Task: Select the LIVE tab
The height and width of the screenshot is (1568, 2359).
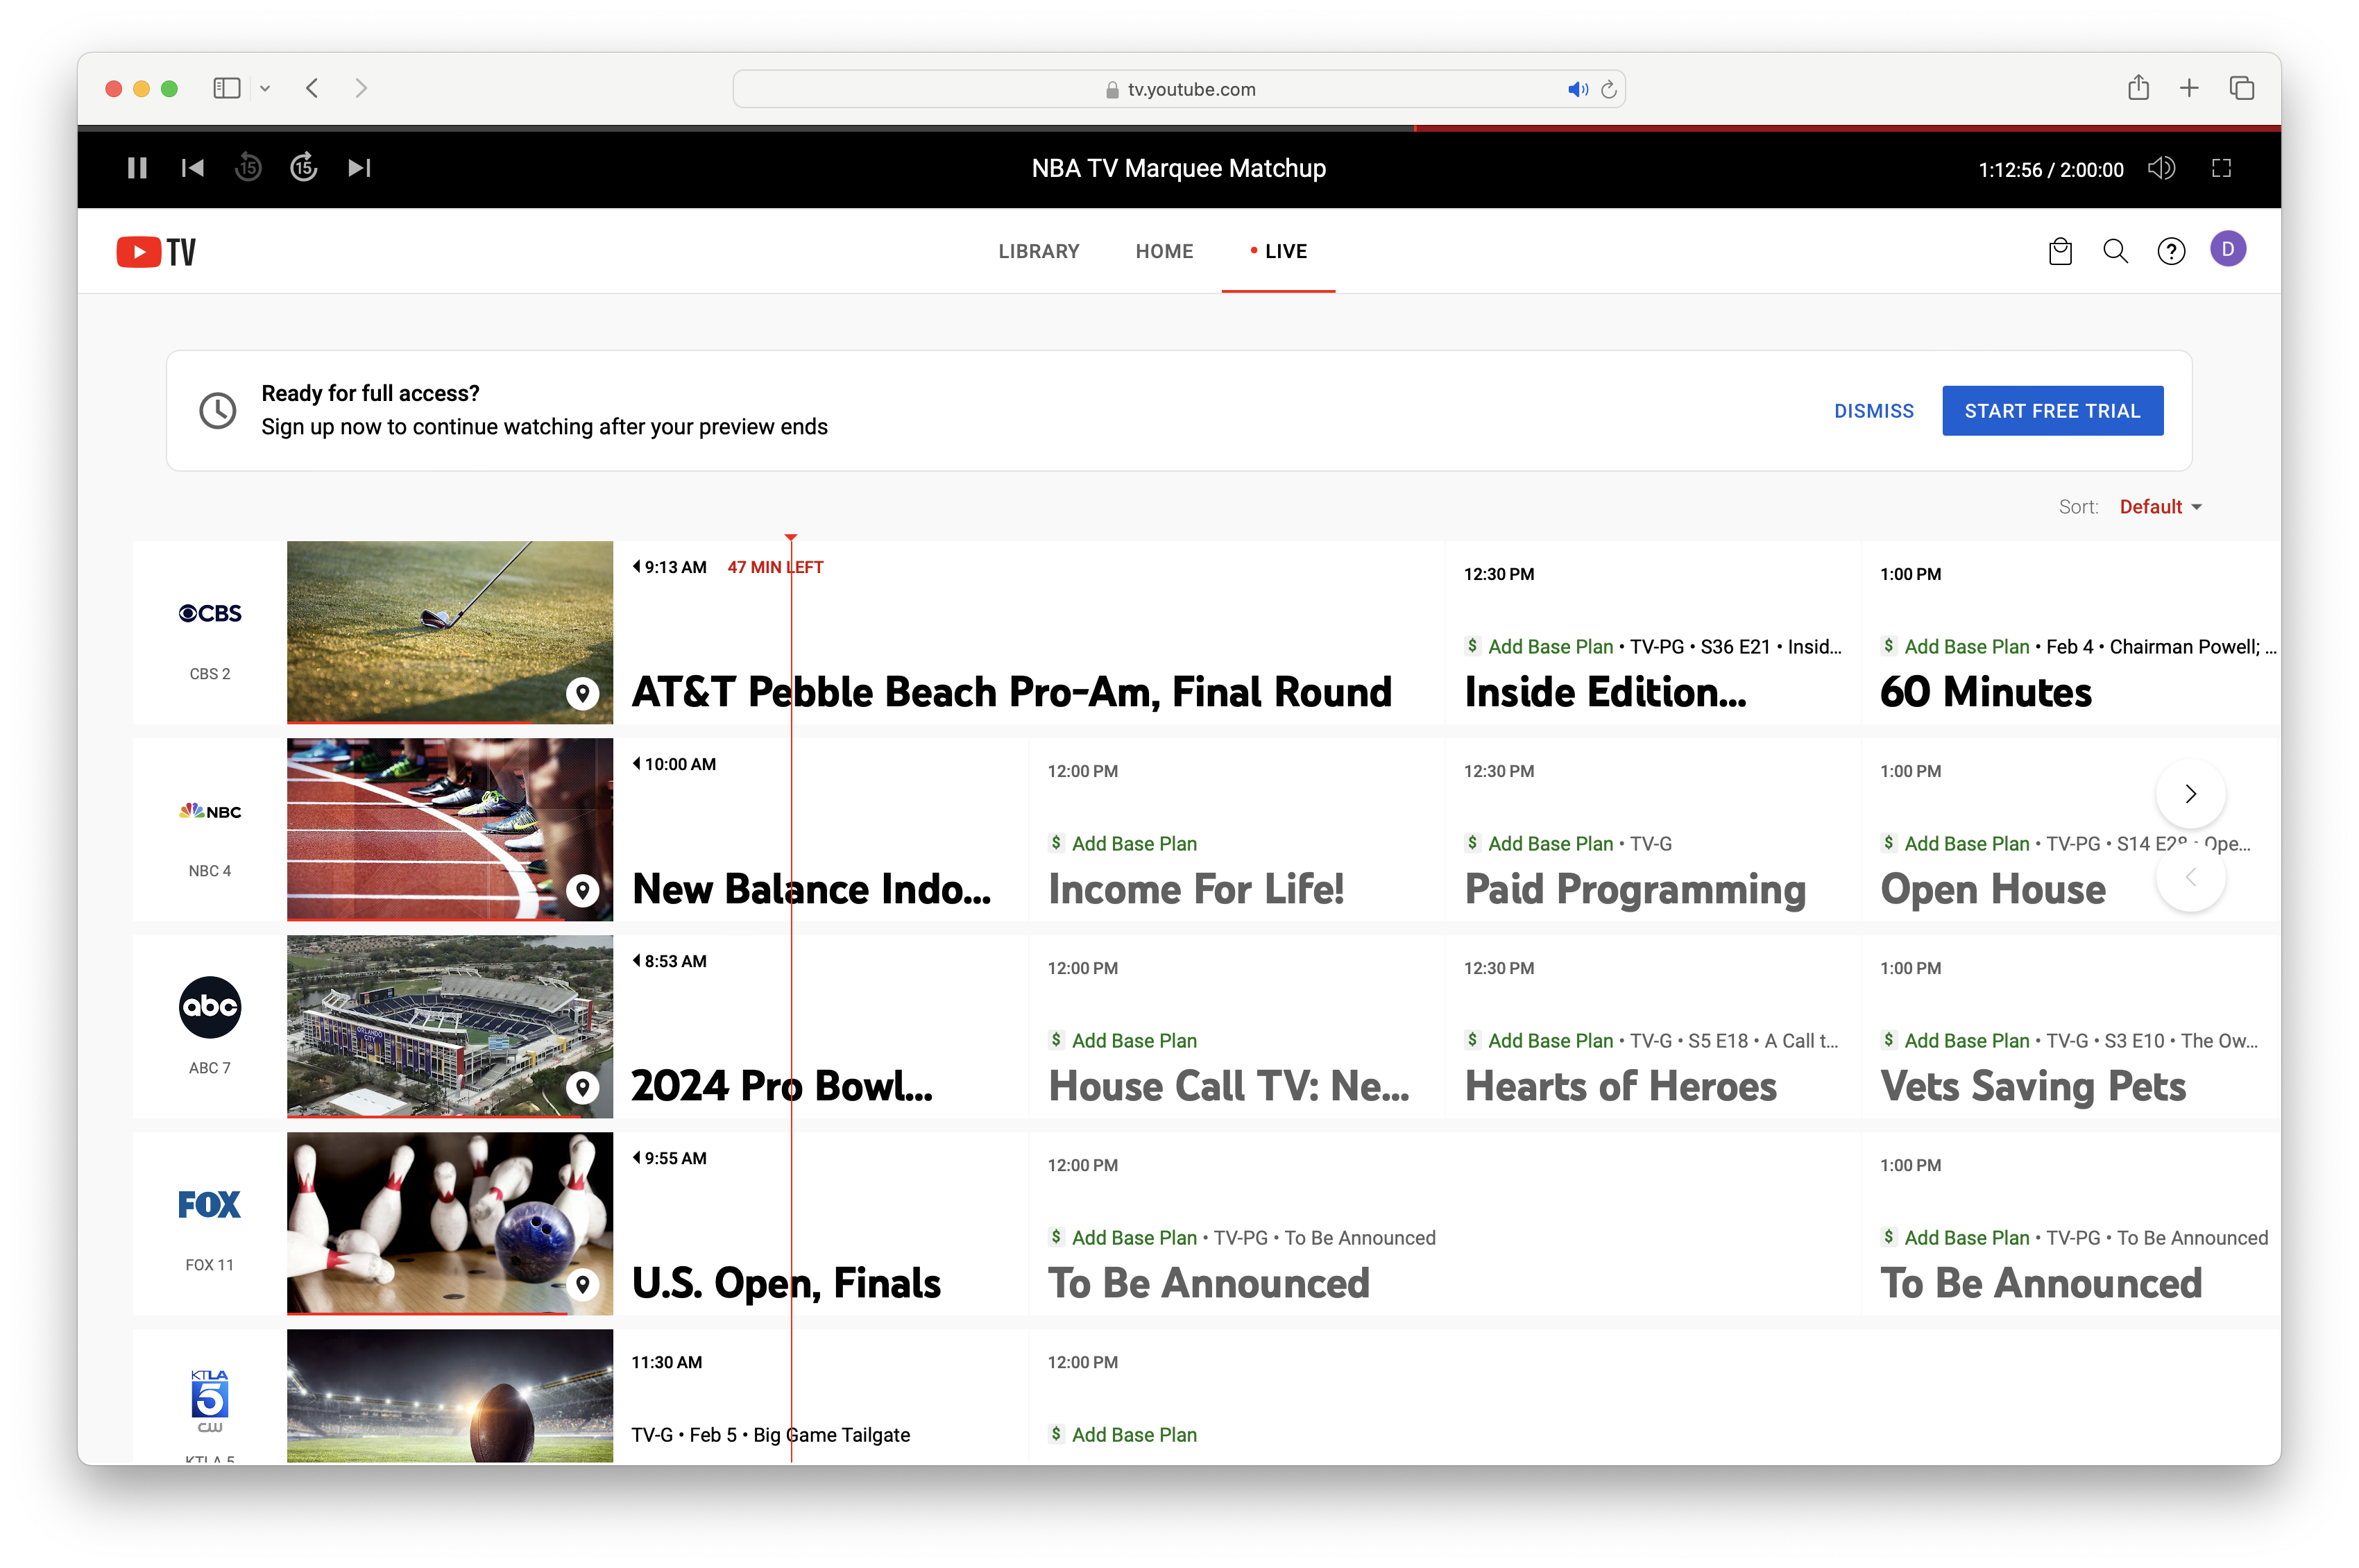Action: click(x=1278, y=251)
